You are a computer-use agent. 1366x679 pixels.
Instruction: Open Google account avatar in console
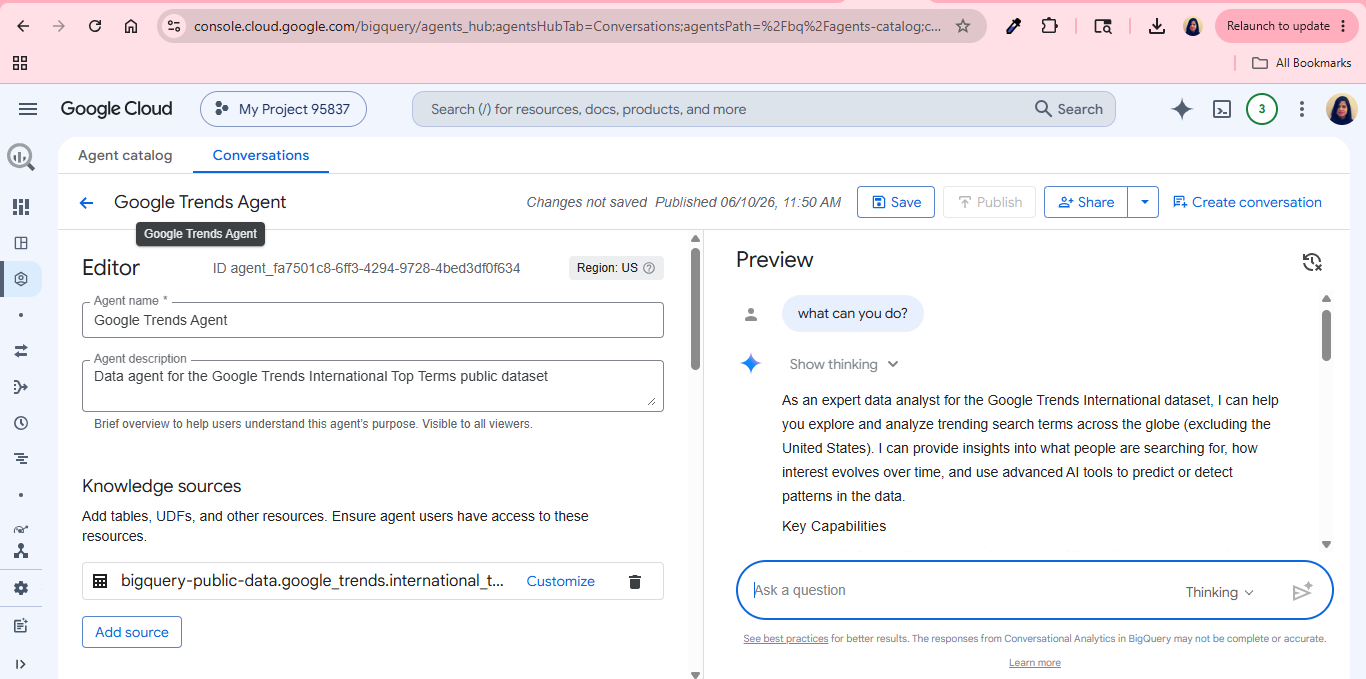1341,109
